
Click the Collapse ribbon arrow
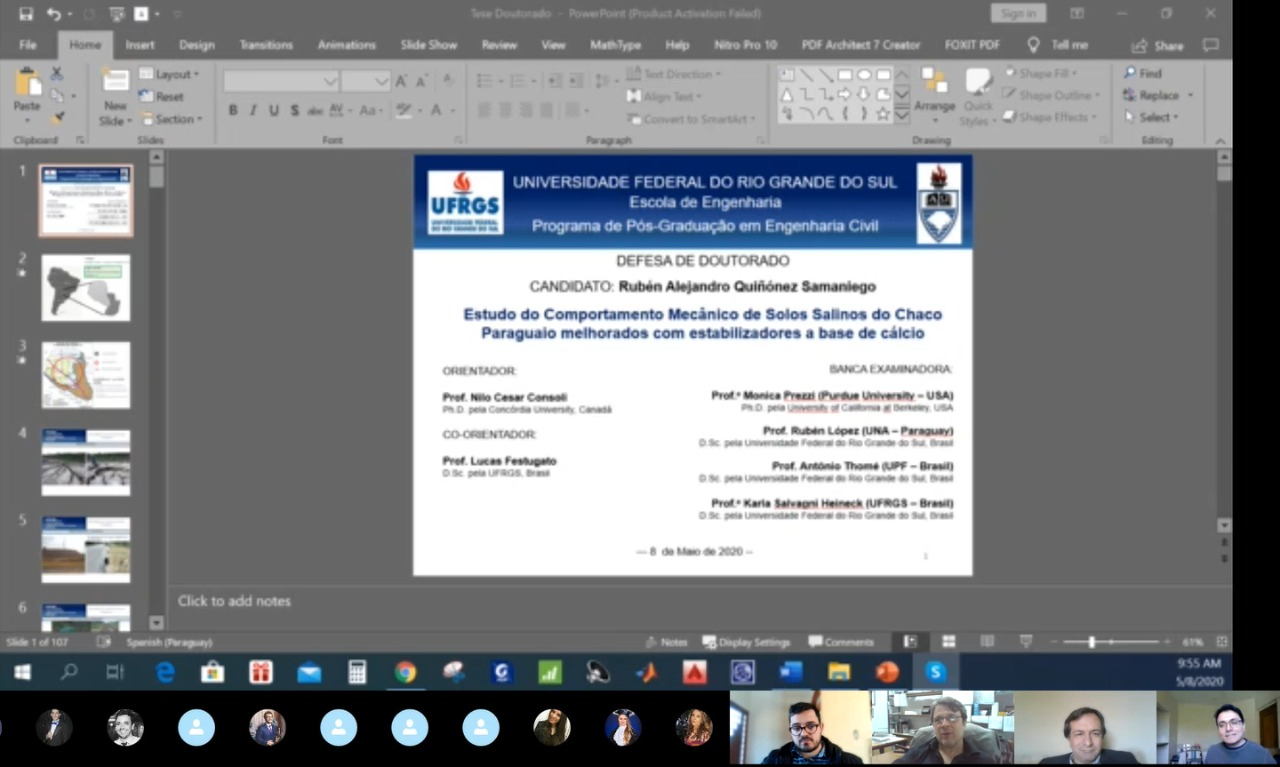coord(1220,140)
